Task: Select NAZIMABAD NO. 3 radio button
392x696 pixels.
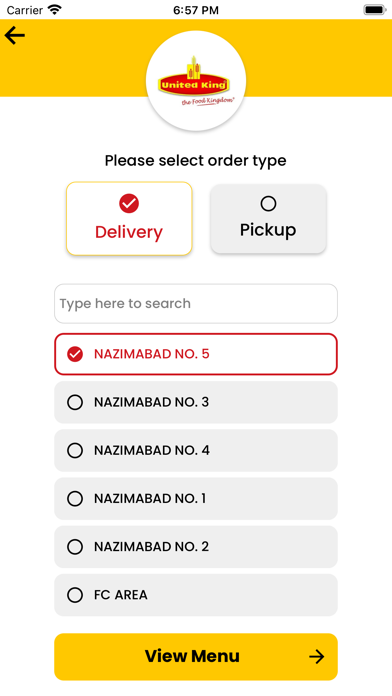Action: pyautogui.click(x=75, y=403)
